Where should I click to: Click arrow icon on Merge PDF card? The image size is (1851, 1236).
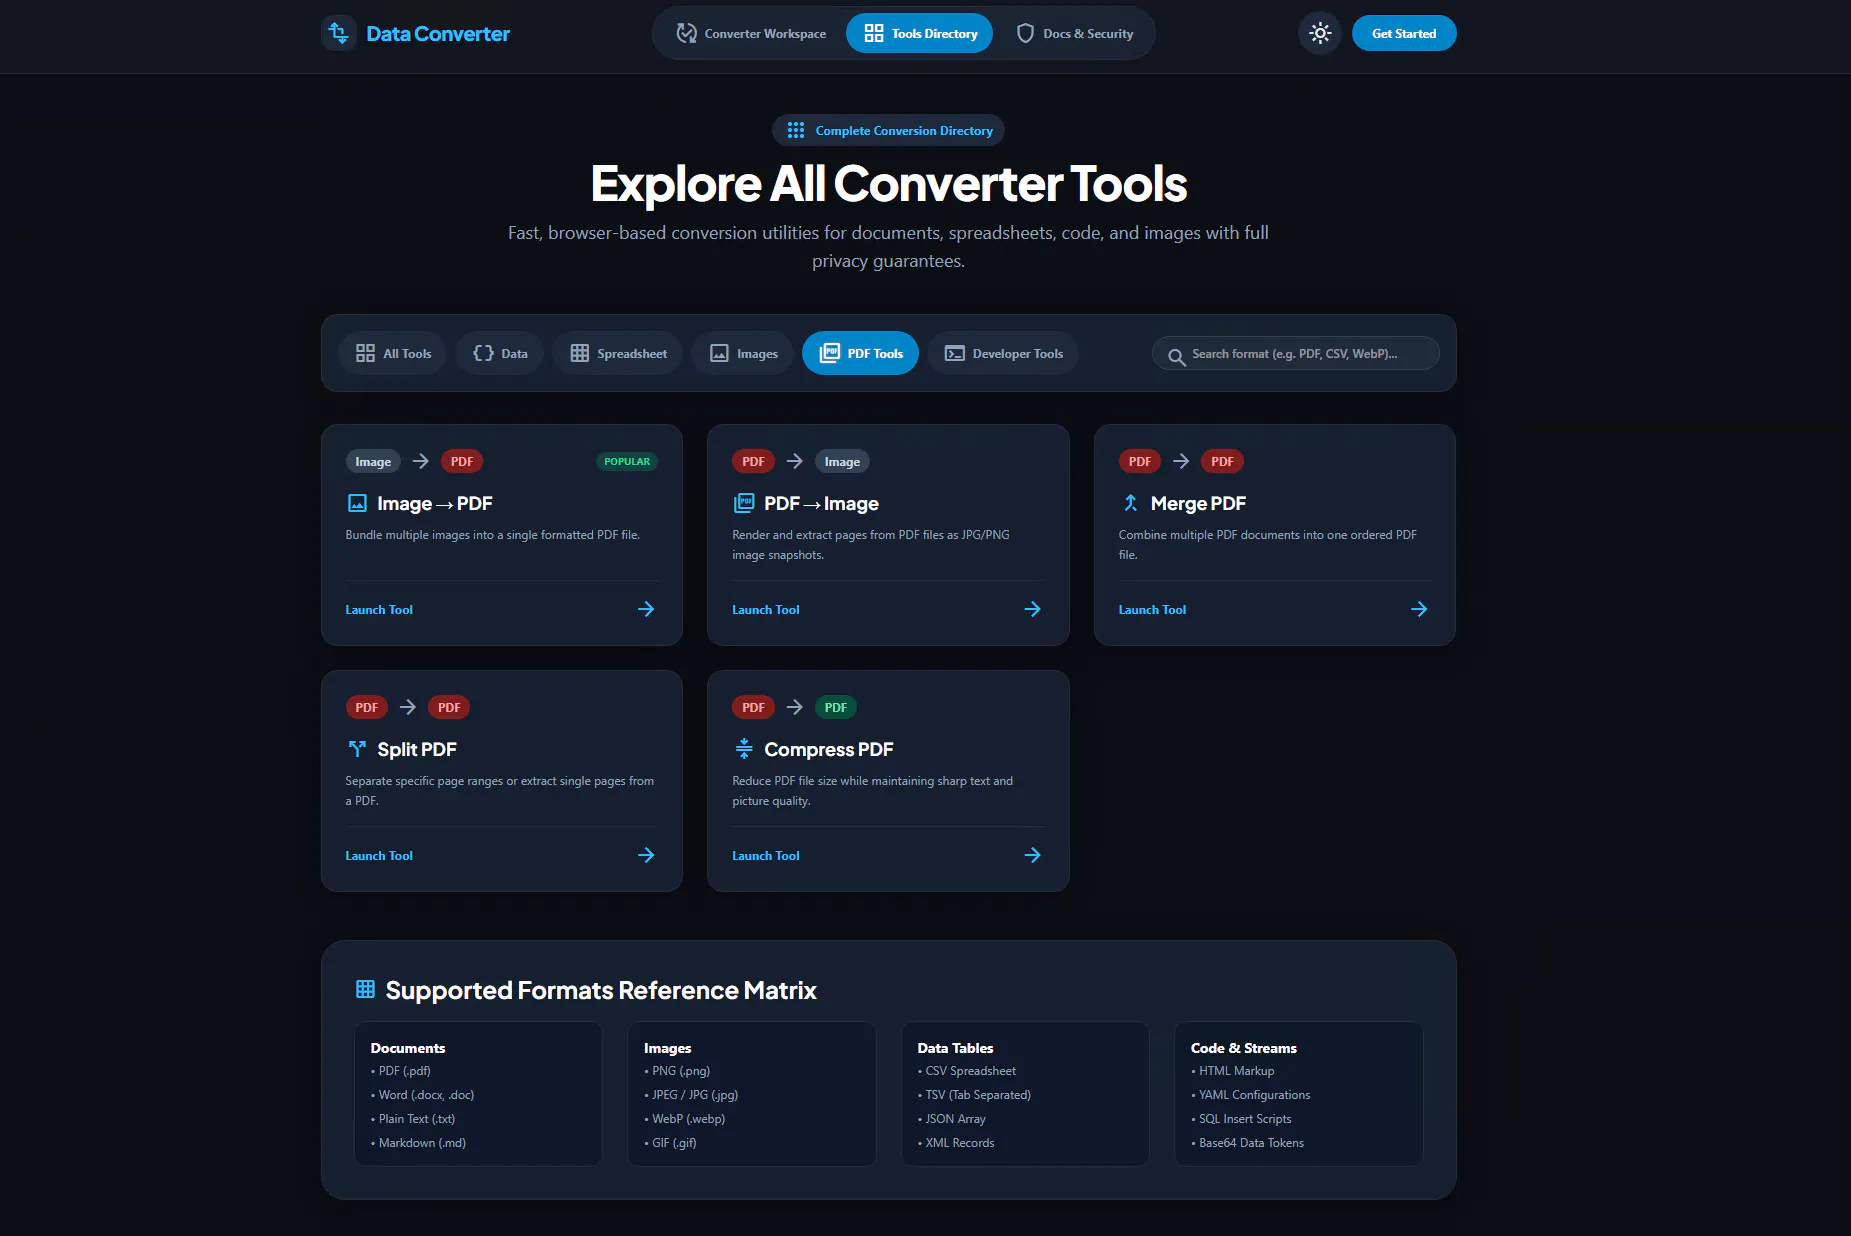1419,609
